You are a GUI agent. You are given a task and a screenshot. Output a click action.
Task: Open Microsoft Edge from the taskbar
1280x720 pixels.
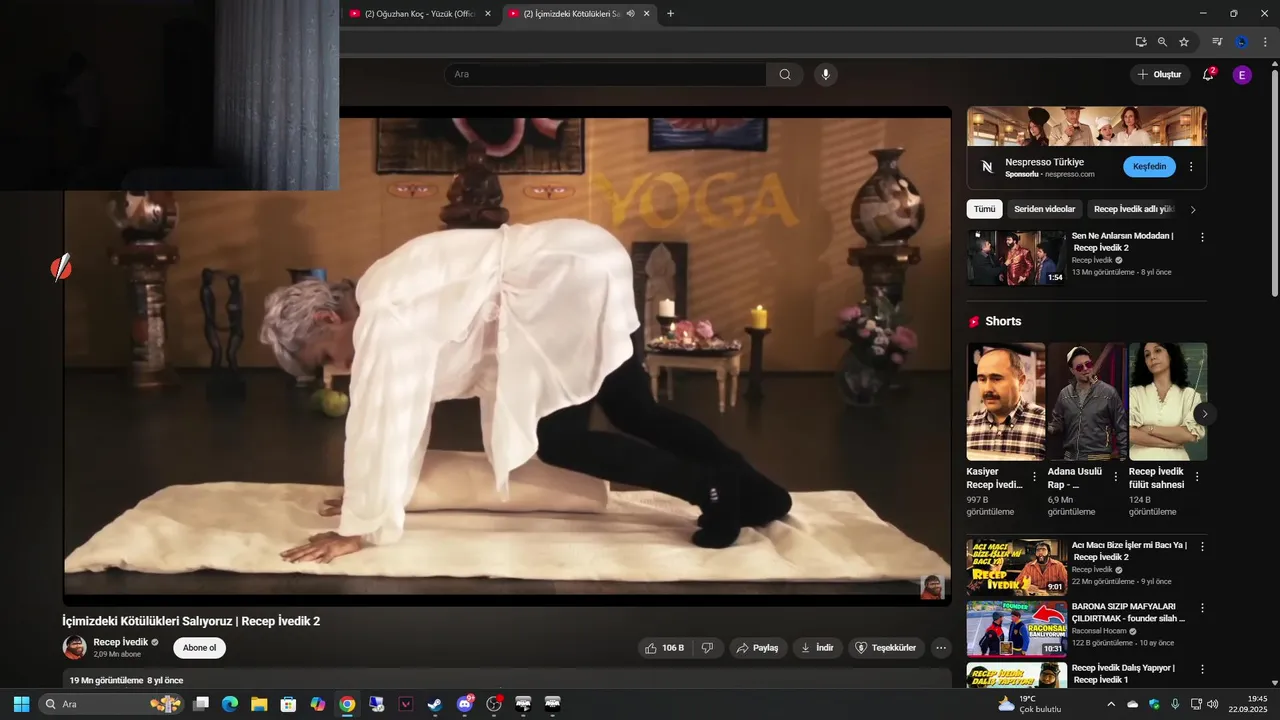point(229,704)
